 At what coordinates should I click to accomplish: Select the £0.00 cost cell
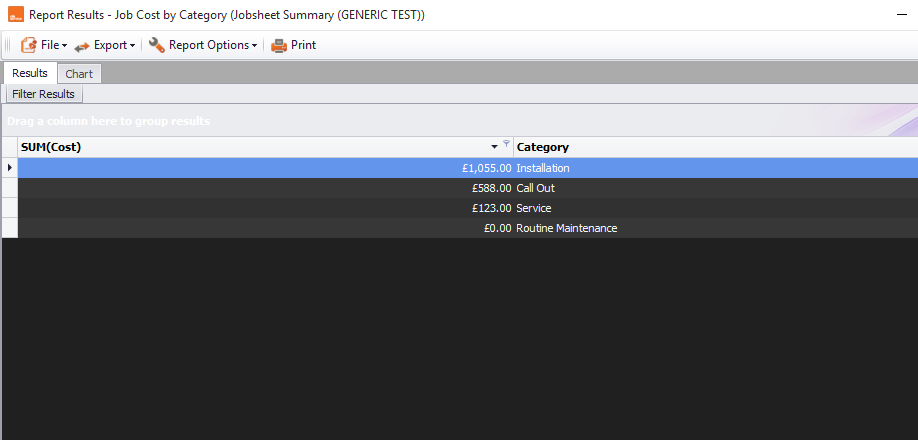[x=266, y=228]
